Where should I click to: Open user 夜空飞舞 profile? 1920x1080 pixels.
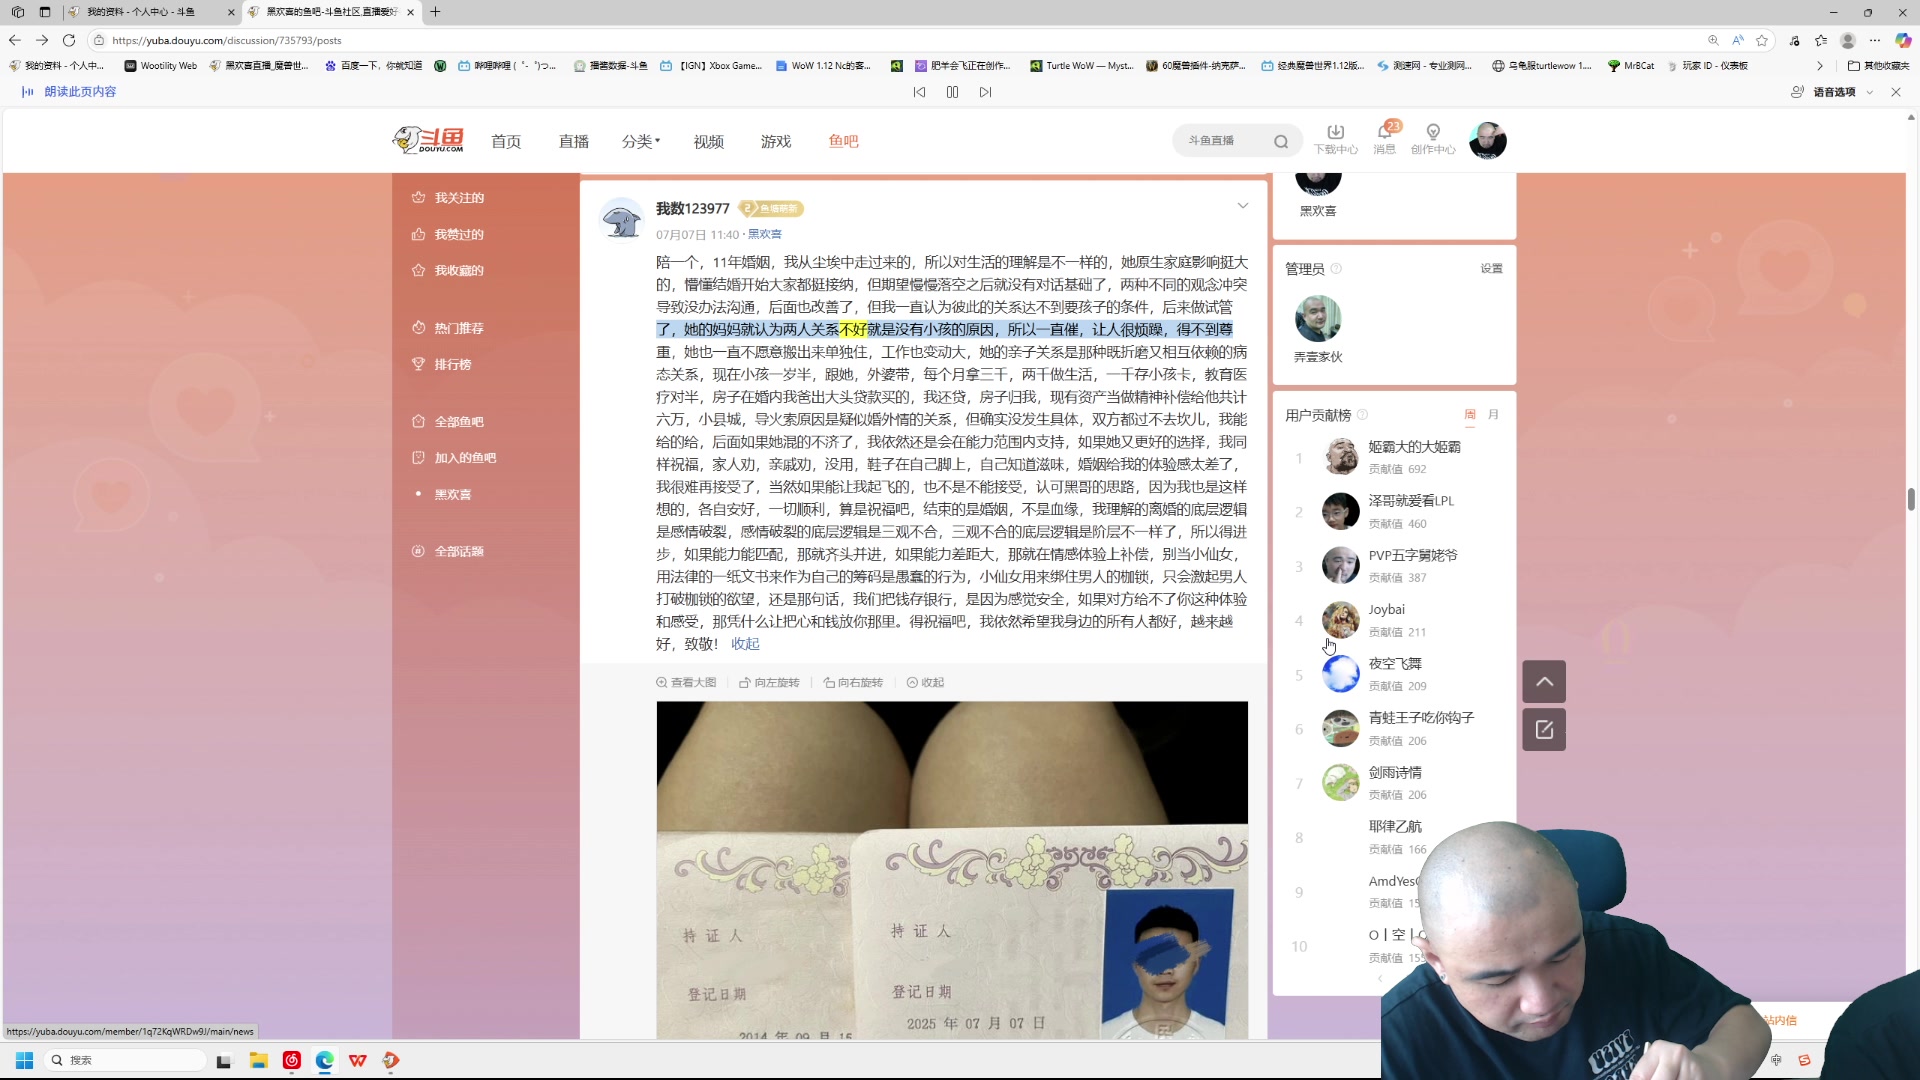click(x=1395, y=664)
